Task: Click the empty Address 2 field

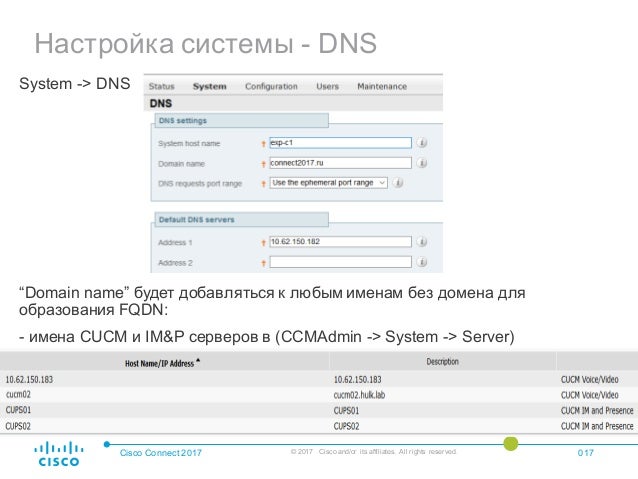Action: point(340,262)
